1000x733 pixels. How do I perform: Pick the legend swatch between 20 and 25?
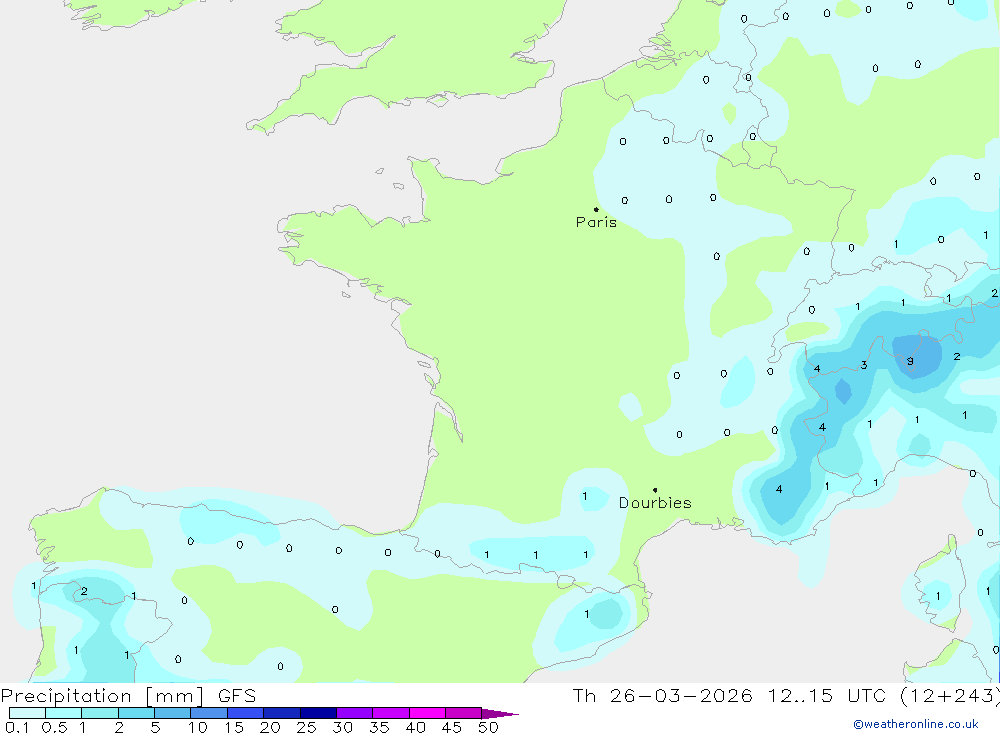(x=282, y=713)
